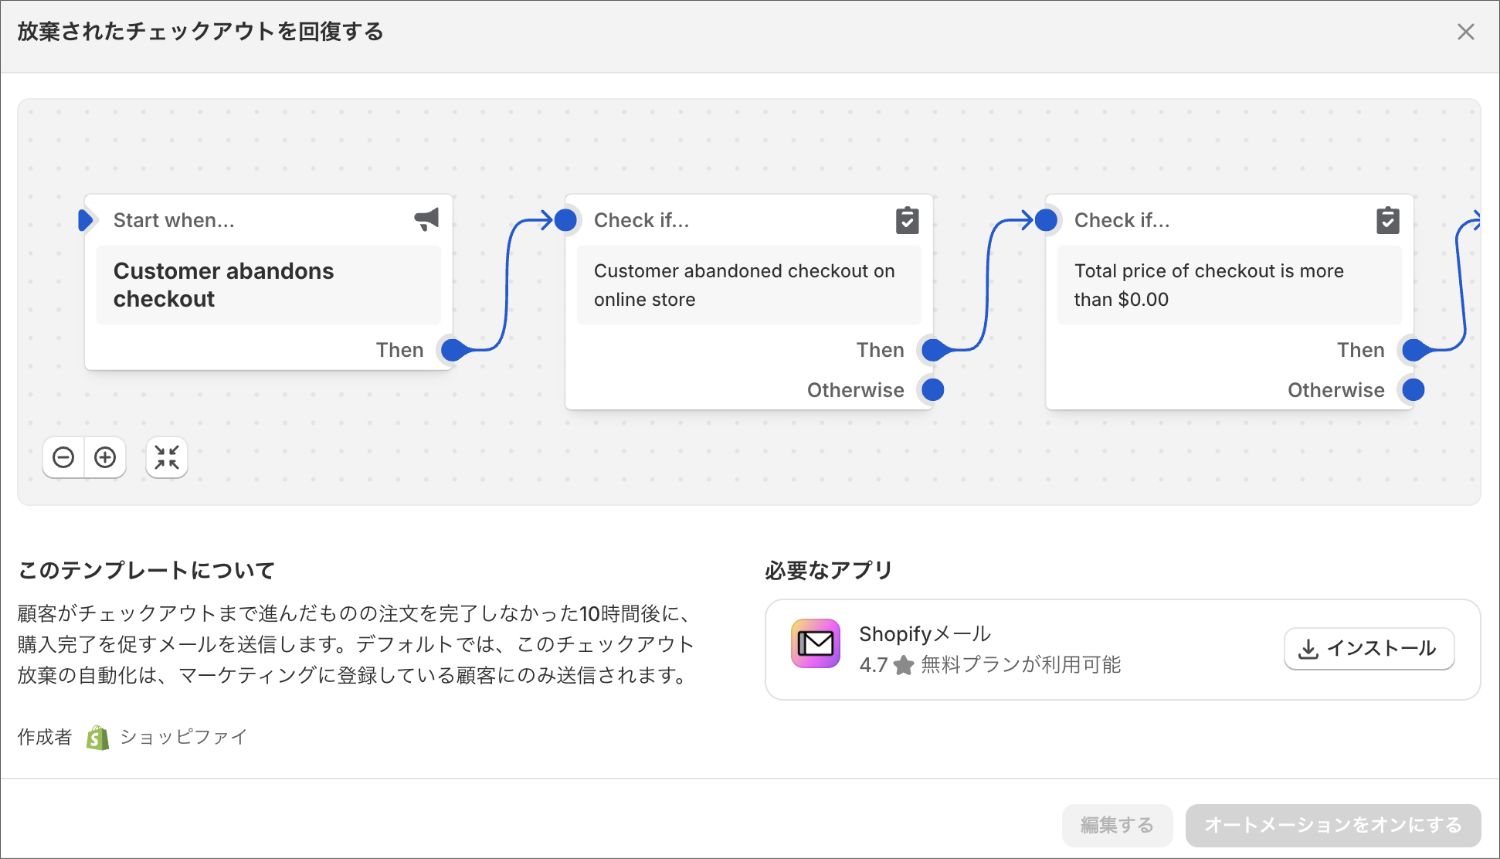Click the Shopifyメール app name

925,634
